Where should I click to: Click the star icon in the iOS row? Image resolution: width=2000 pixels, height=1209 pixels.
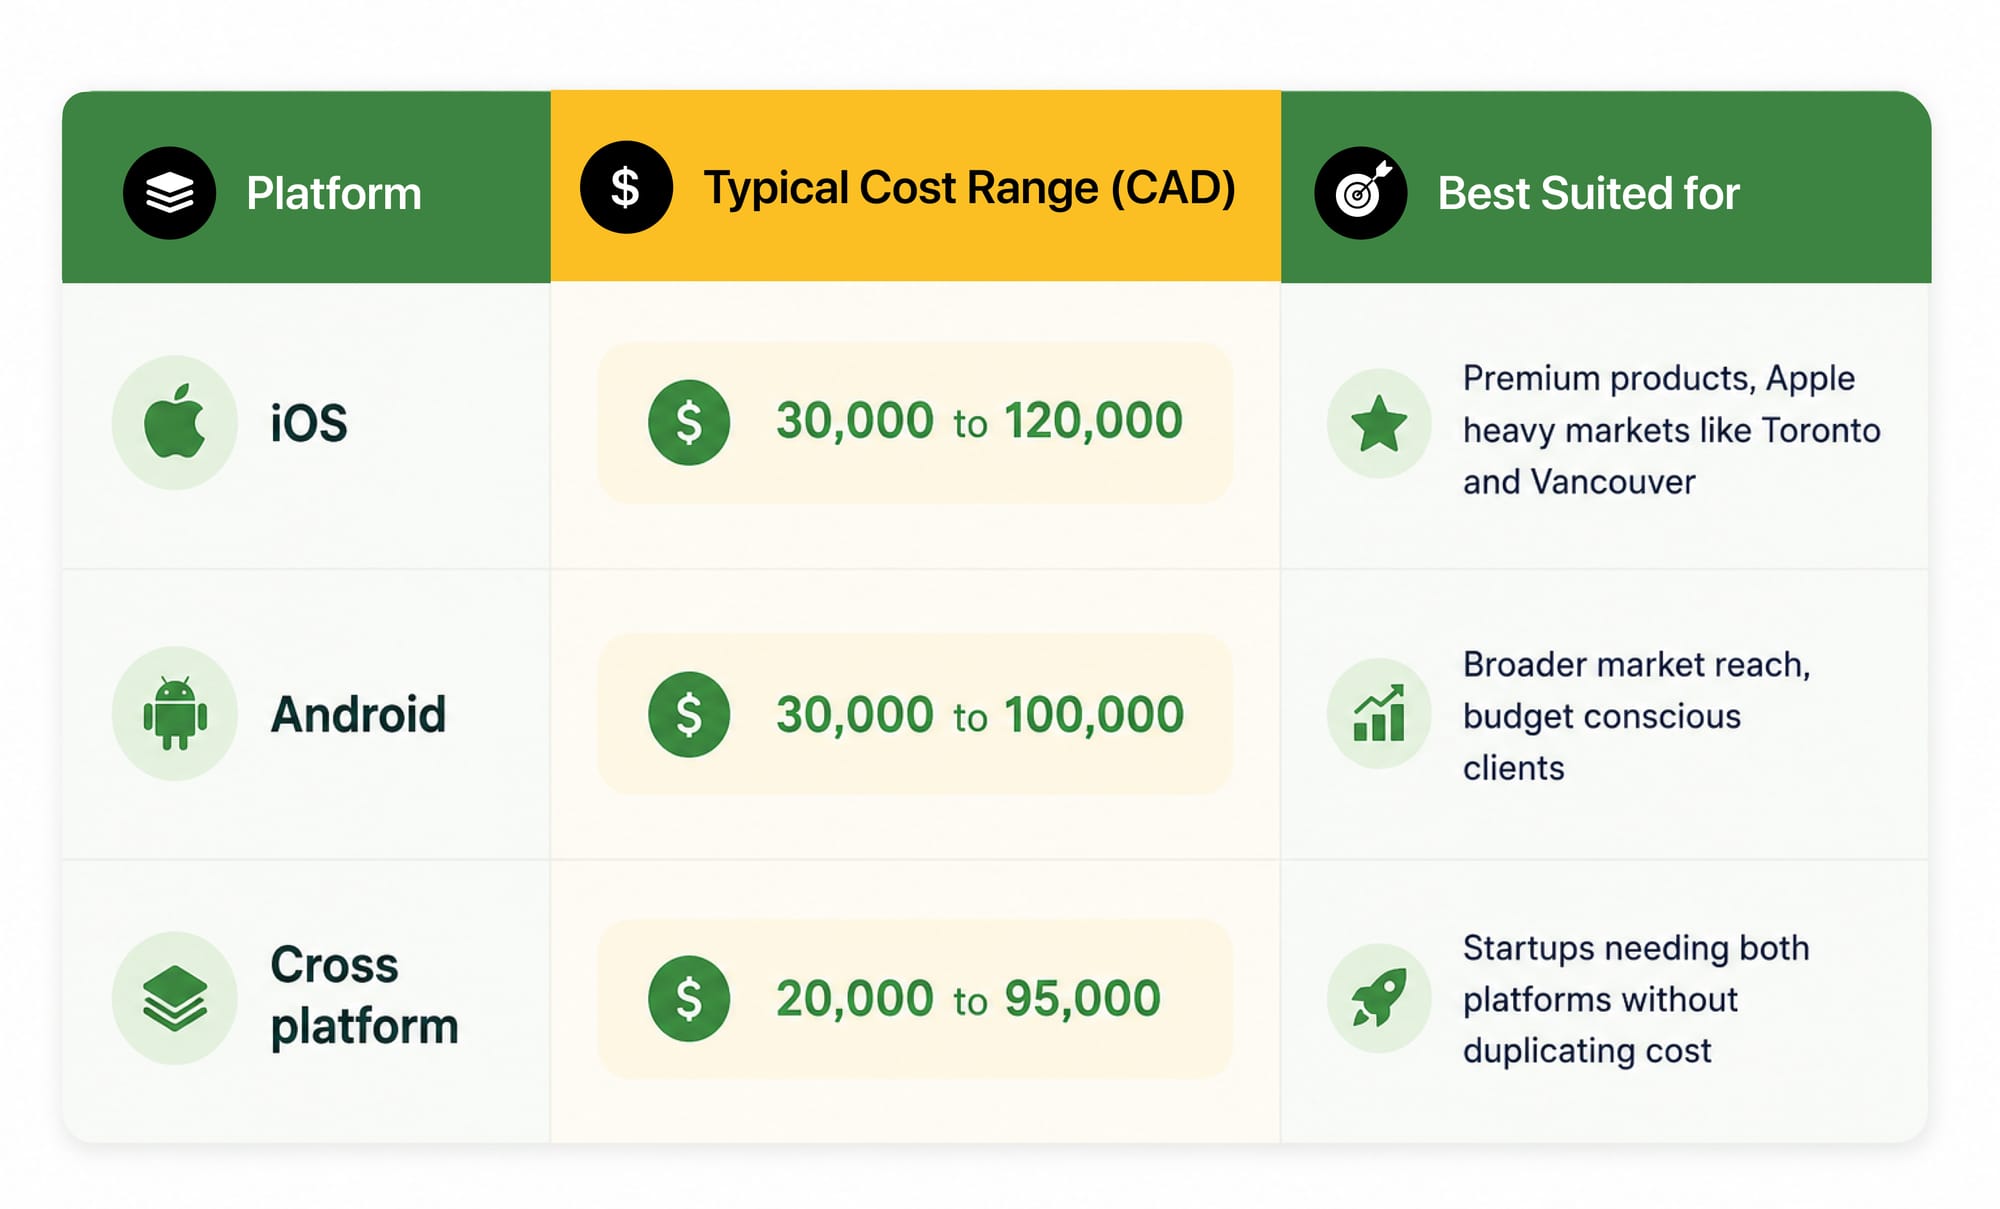pos(1379,423)
